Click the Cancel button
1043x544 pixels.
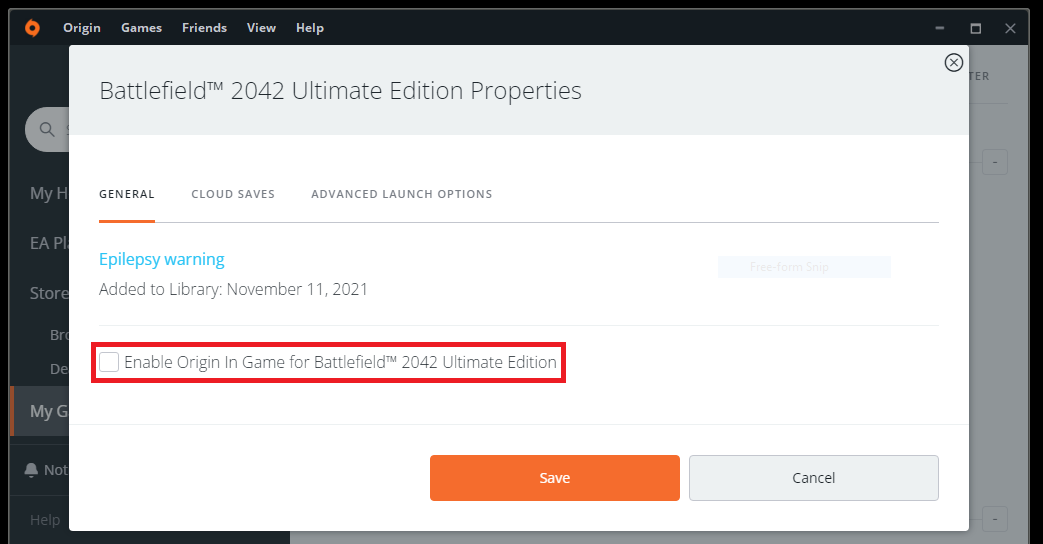pos(813,478)
